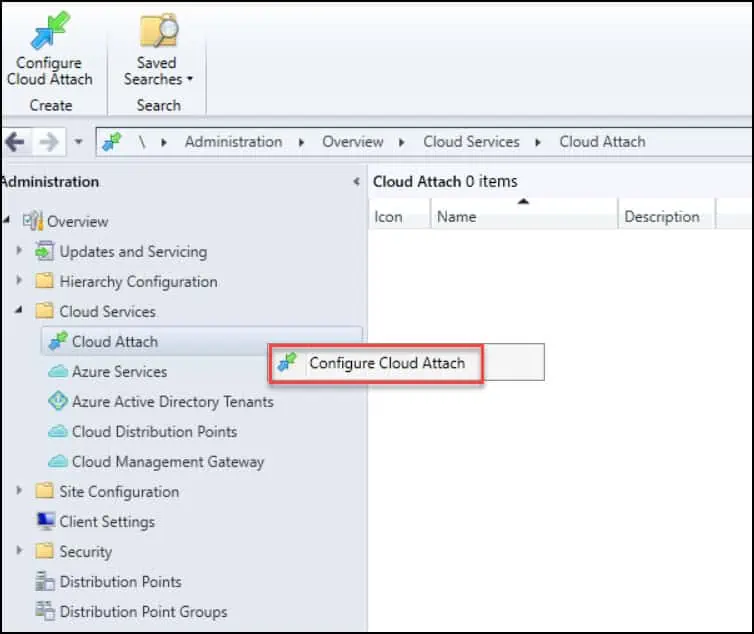Collapse the Cloud Services node

tap(19, 310)
